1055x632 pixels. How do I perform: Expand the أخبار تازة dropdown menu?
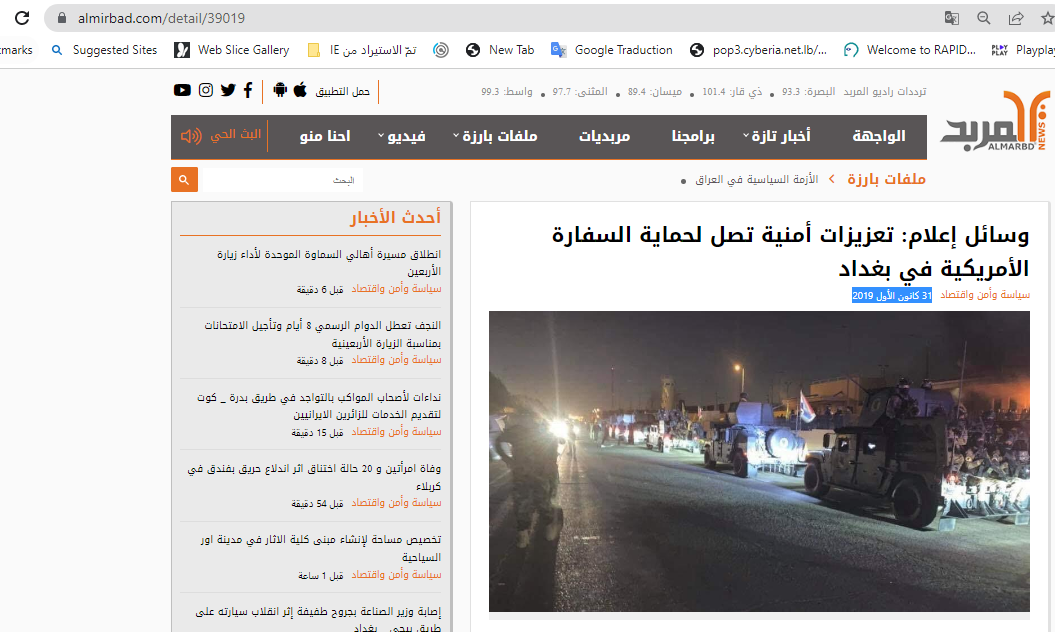(x=777, y=136)
